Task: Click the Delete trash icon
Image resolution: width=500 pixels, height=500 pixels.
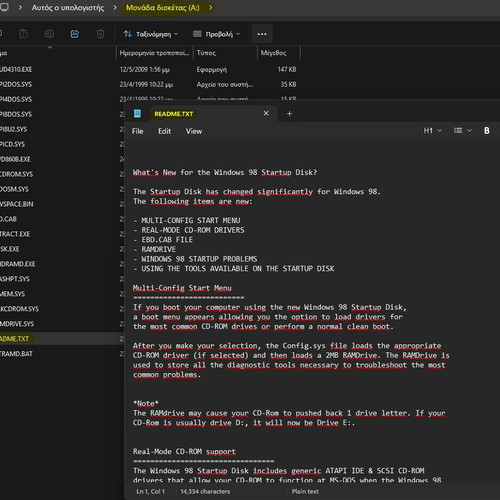Action: (x=100, y=34)
